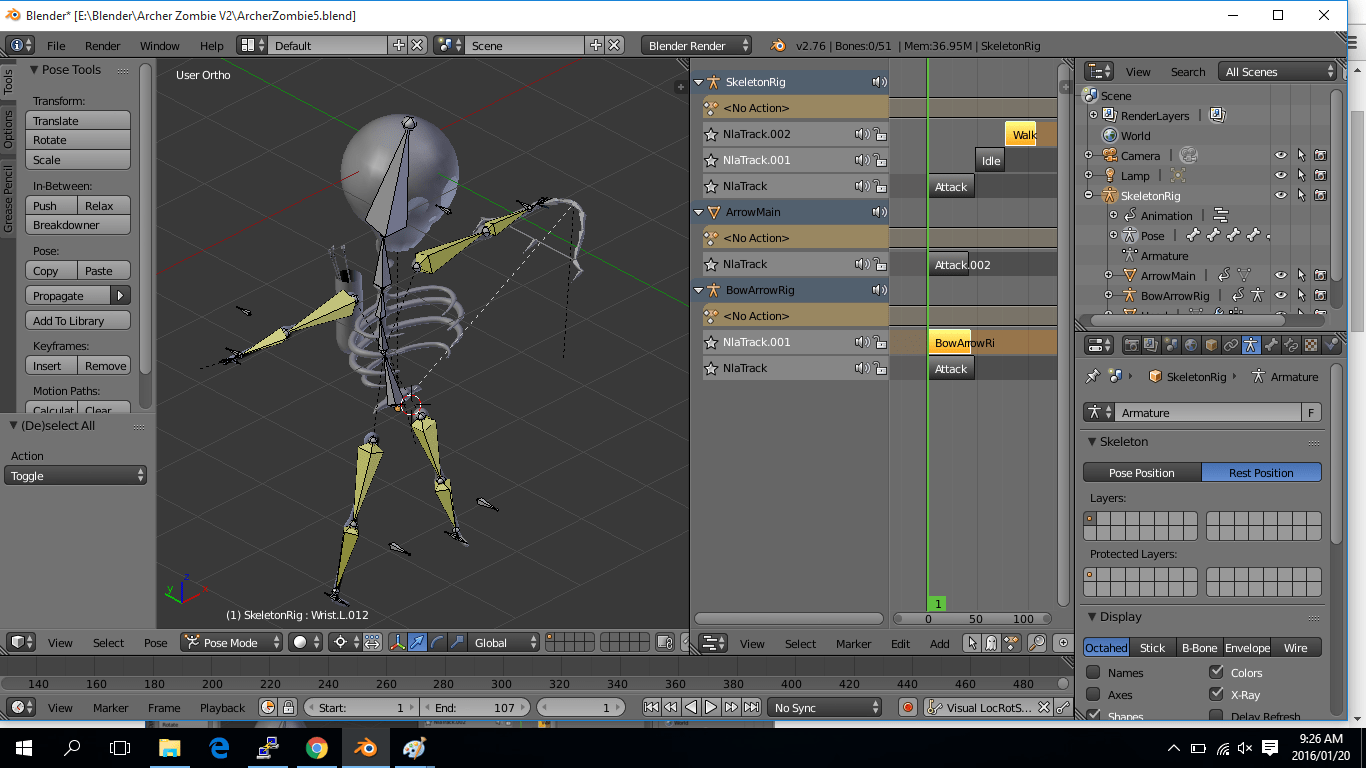This screenshot has width=1366, height=768.
Task: Open the Marker menu in NLA editor
Action: (x=854, y=643)
